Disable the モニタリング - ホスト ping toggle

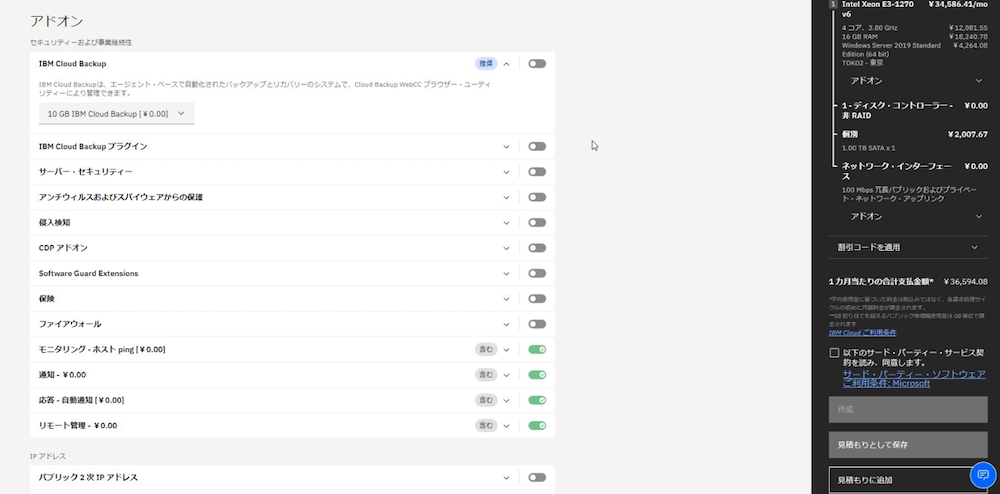[537, 350]
